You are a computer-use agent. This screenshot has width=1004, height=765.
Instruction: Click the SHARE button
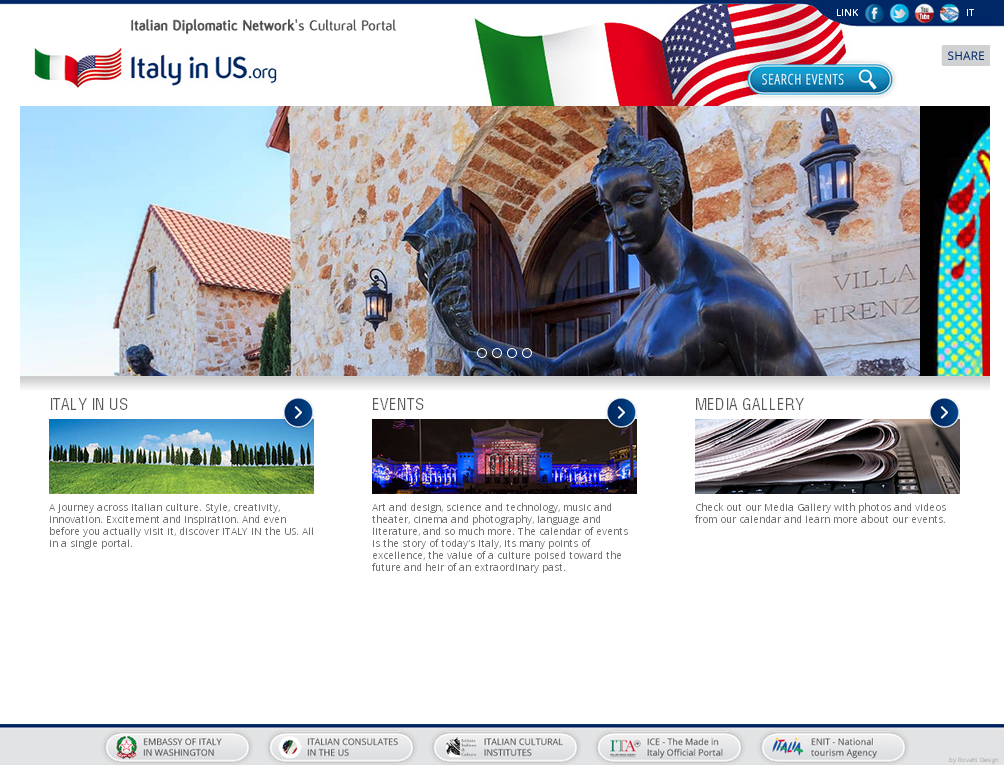coord(966,56)
